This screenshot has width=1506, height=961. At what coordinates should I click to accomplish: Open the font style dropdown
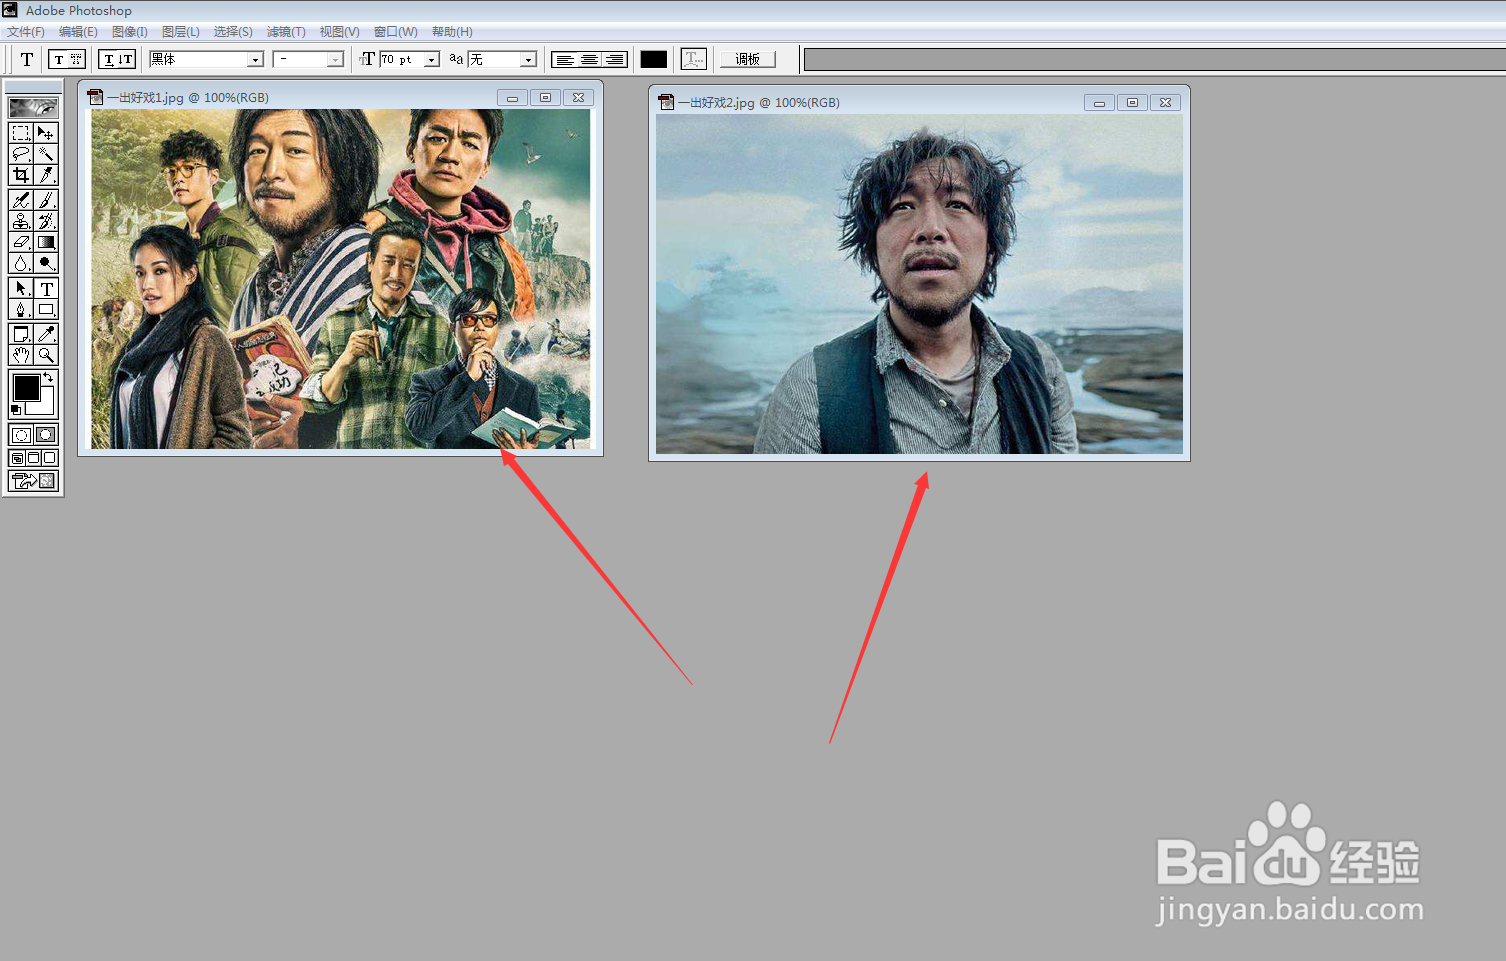tap(335, 60)
